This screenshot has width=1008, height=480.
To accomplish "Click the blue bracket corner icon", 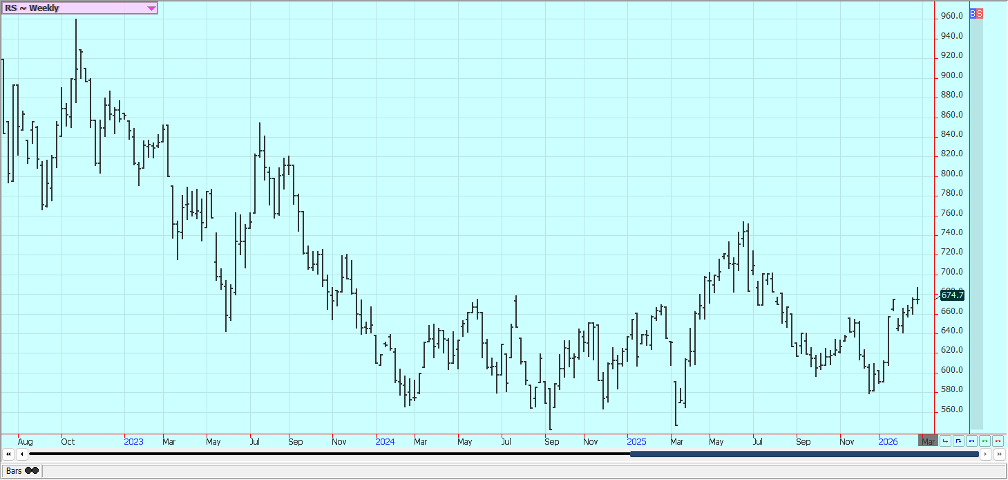I will click(958, 440).
